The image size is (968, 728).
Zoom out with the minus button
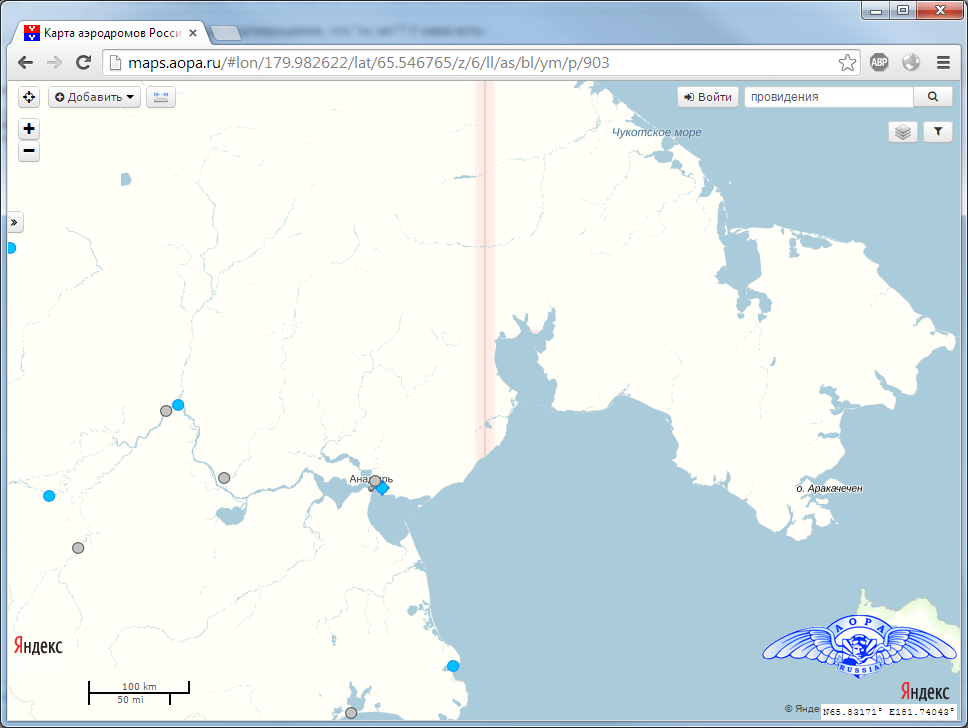click(x=29, y=152)
